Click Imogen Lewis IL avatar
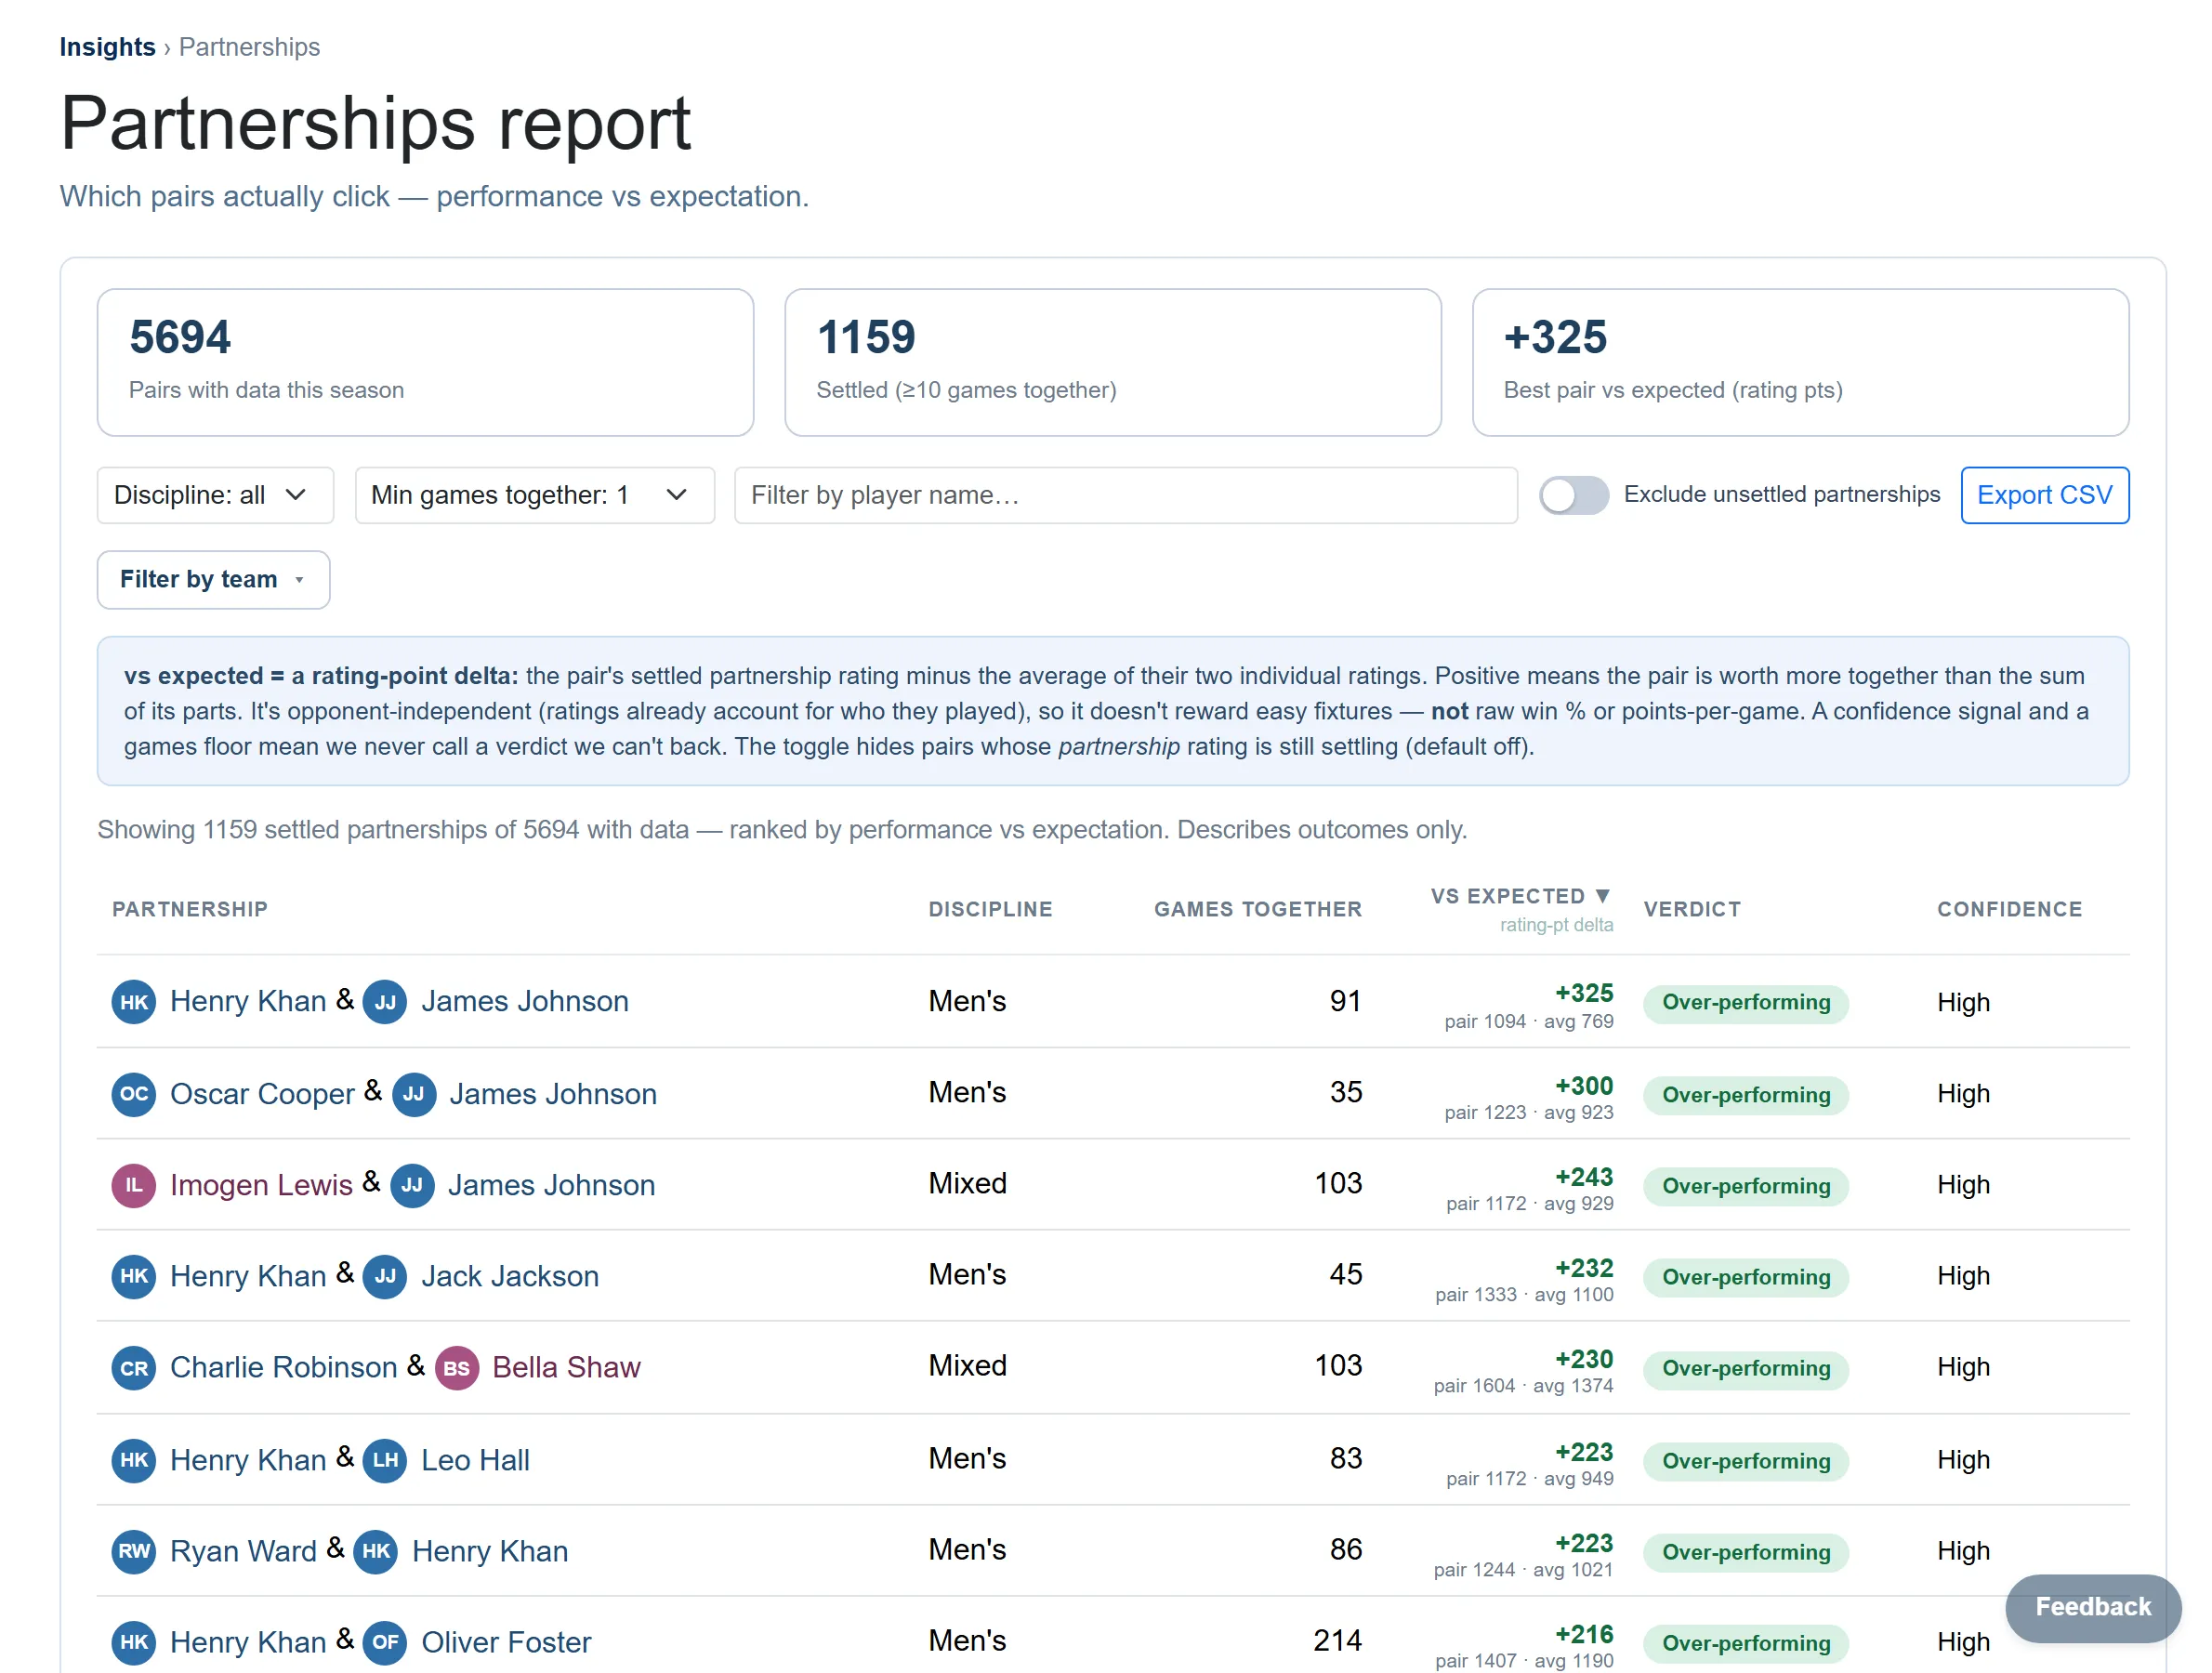Viewport: 2212px width, 1673px height. click(134, 1185)
